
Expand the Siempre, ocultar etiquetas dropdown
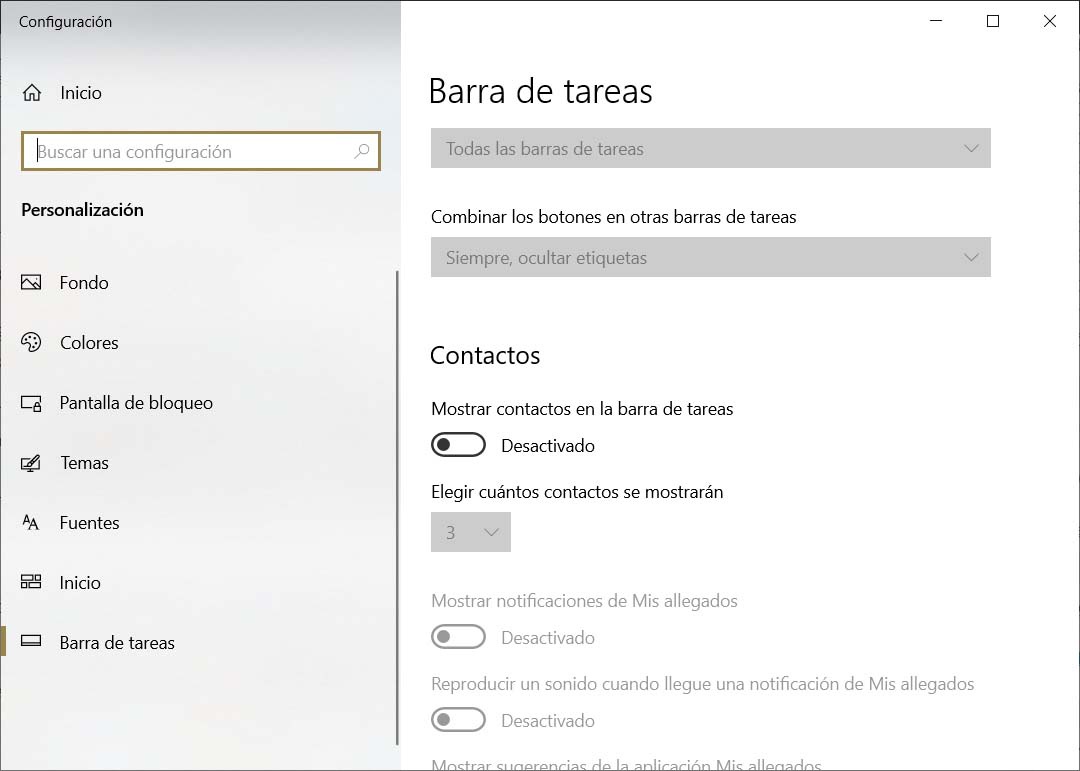710,257
